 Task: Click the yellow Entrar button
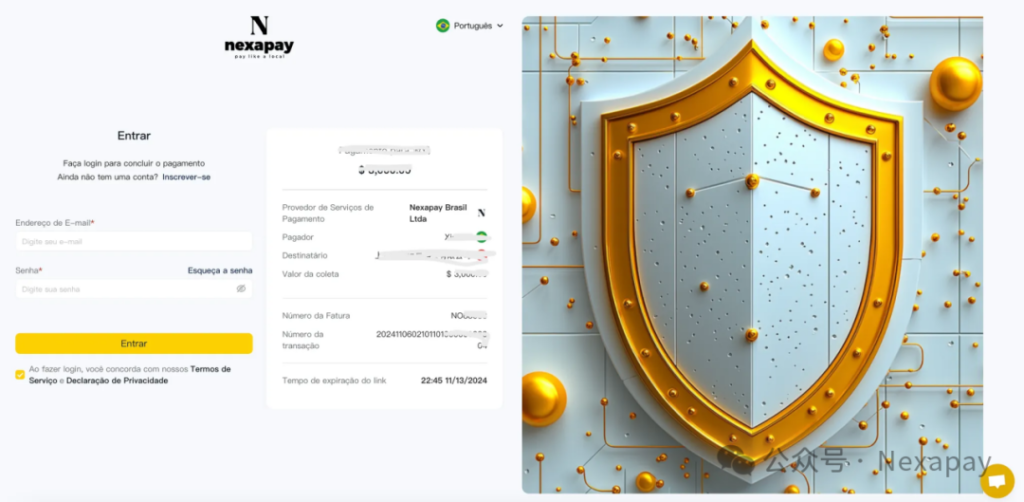tap(134, 343)
